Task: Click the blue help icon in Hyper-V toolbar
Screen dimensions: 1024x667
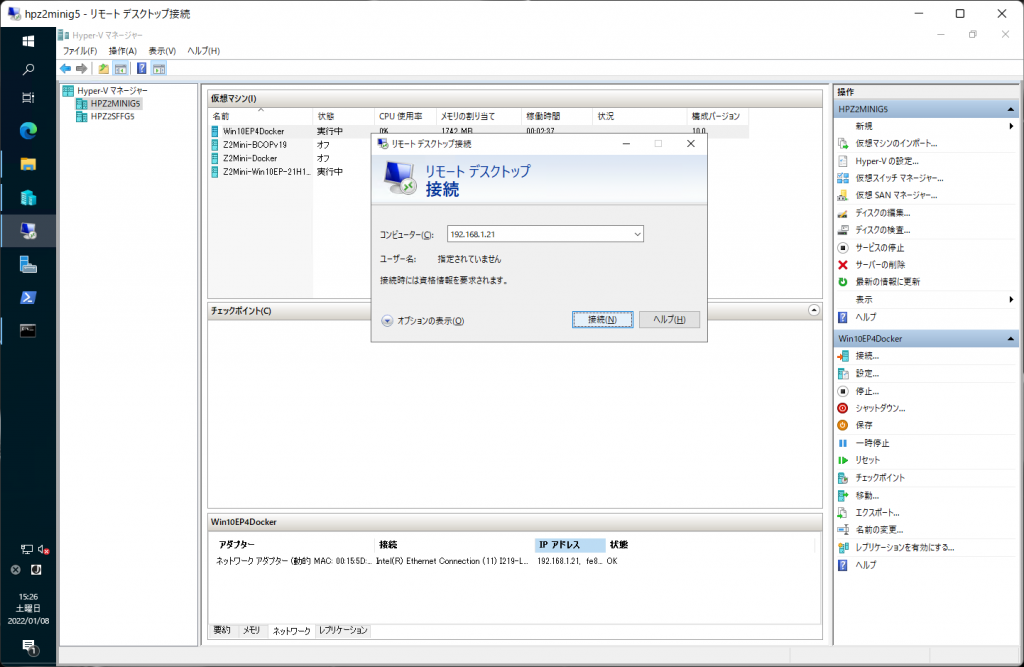Action: click(141, 69)
